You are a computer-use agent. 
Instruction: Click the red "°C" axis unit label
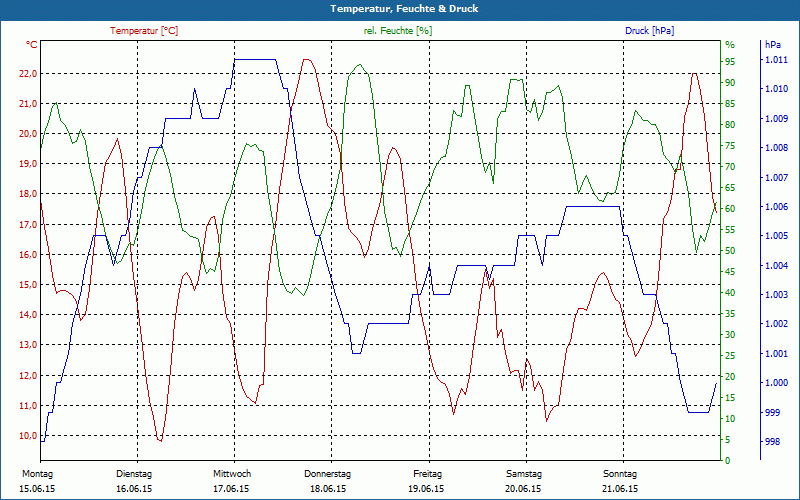pos(32,44)
